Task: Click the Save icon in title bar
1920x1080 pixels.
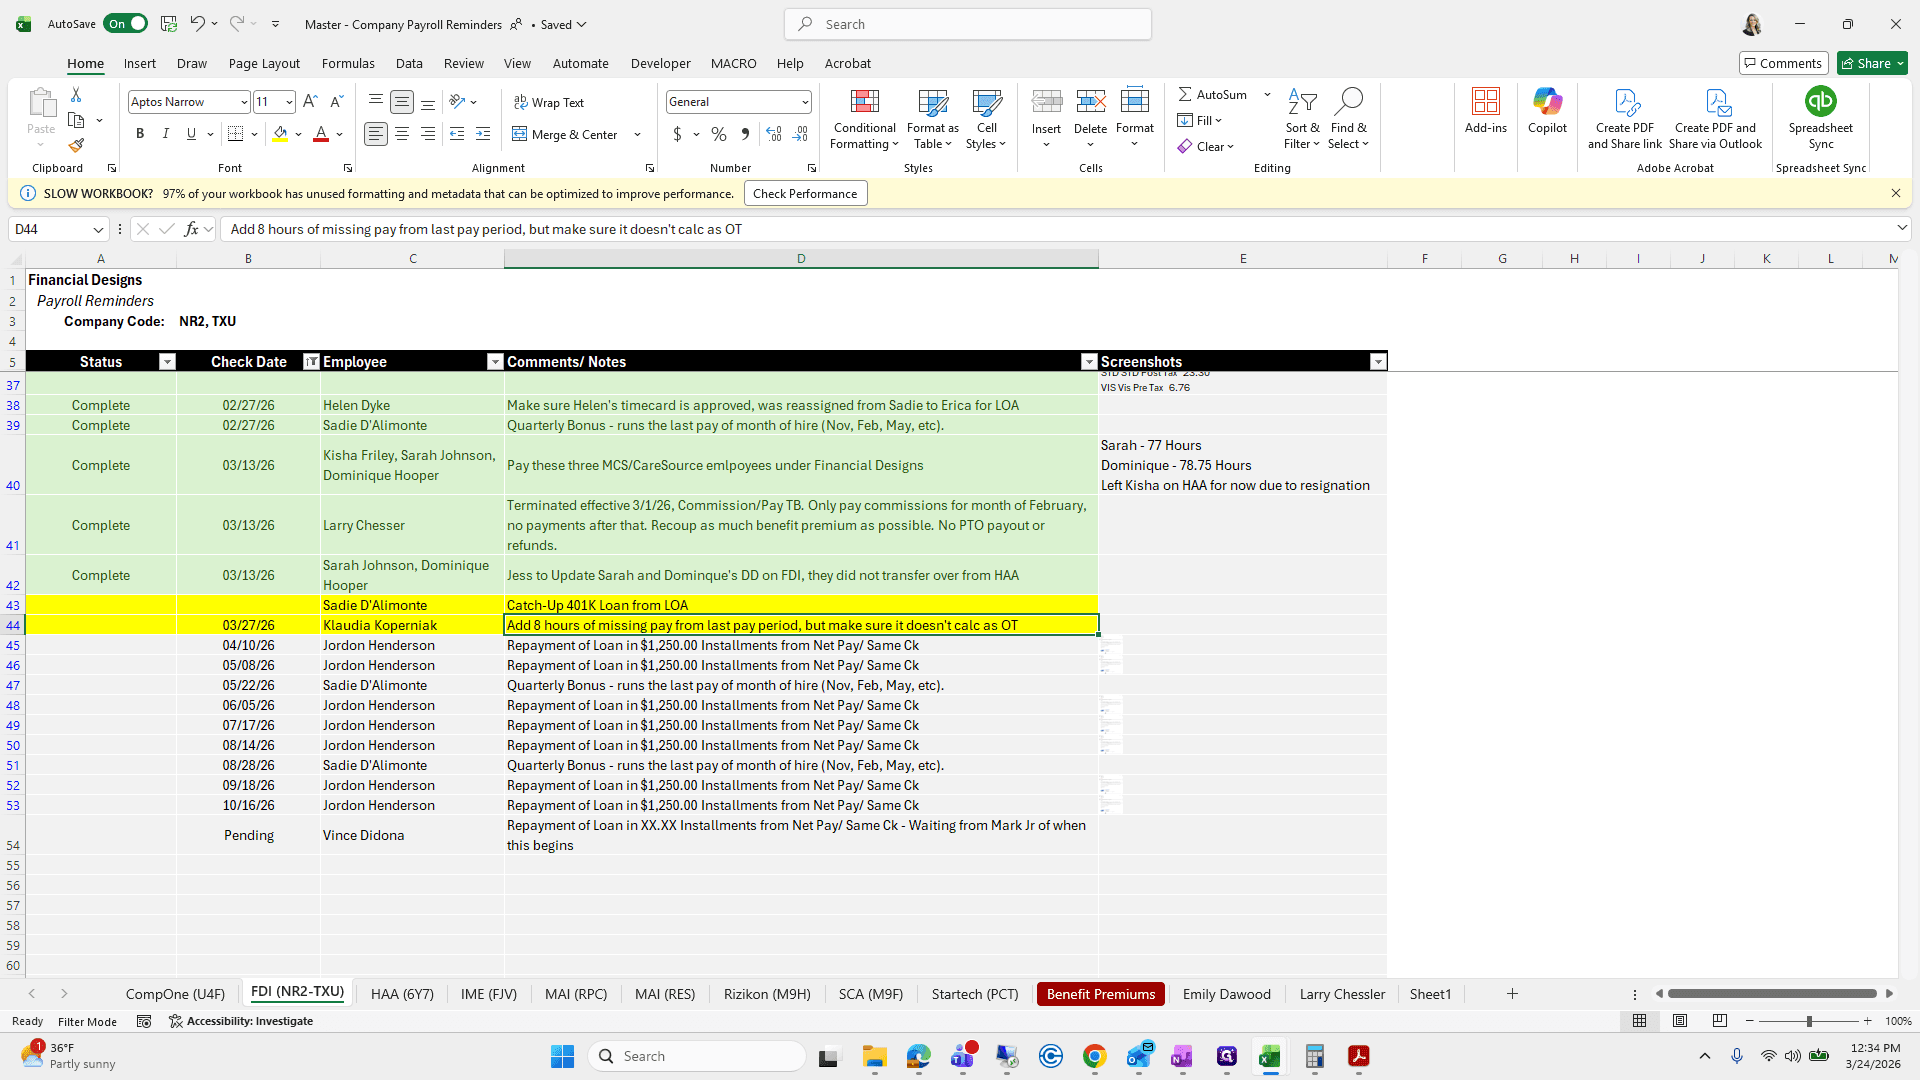Action: pos(169,24)
